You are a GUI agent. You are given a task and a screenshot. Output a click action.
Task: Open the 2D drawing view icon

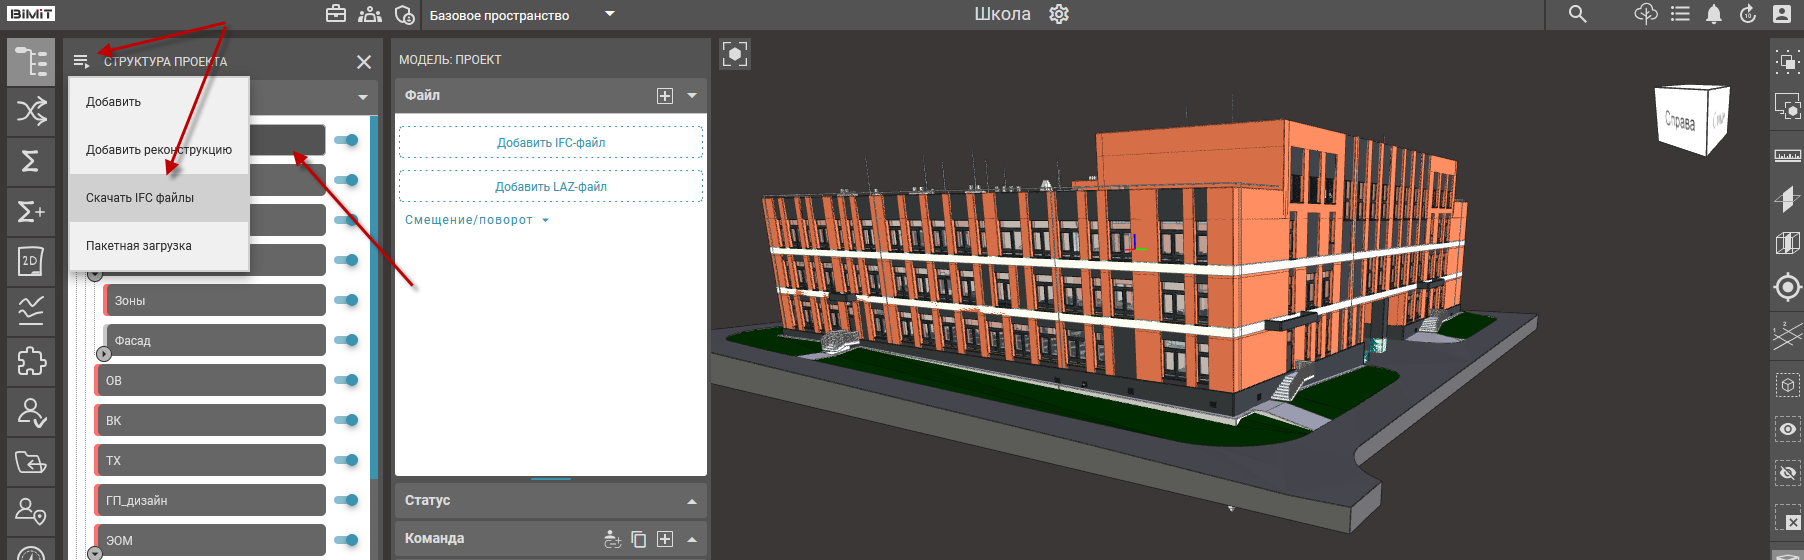click(x=31, y=261)
